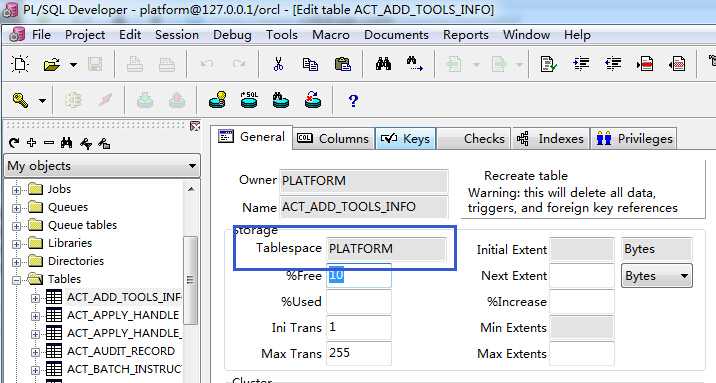
Task: Click the Find Next binoculars-arrow icon
Action: [x=415, y=64]
